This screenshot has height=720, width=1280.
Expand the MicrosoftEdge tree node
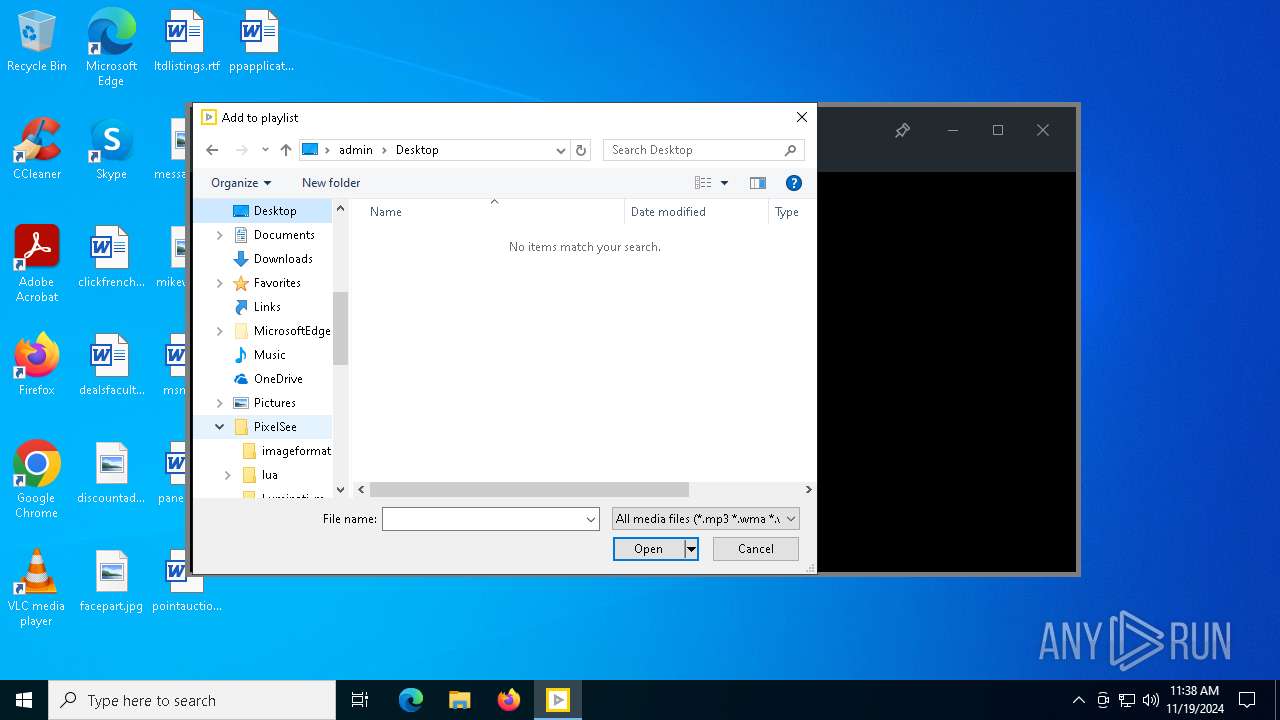click(220, 331)
